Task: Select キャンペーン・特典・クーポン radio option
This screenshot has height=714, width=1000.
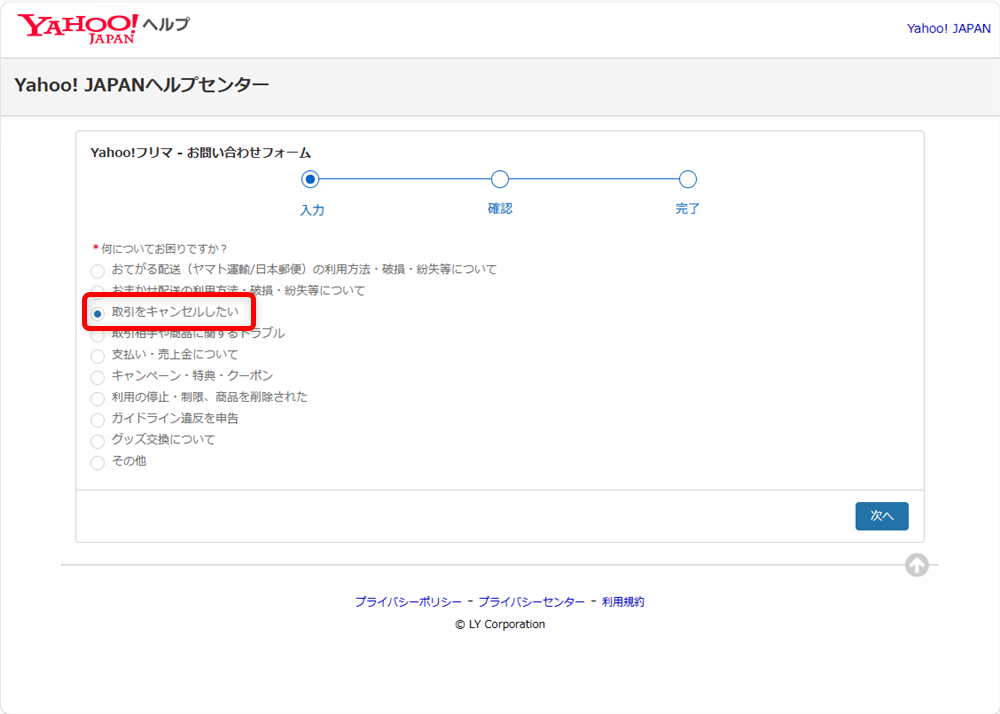Action: click(98, 377)
